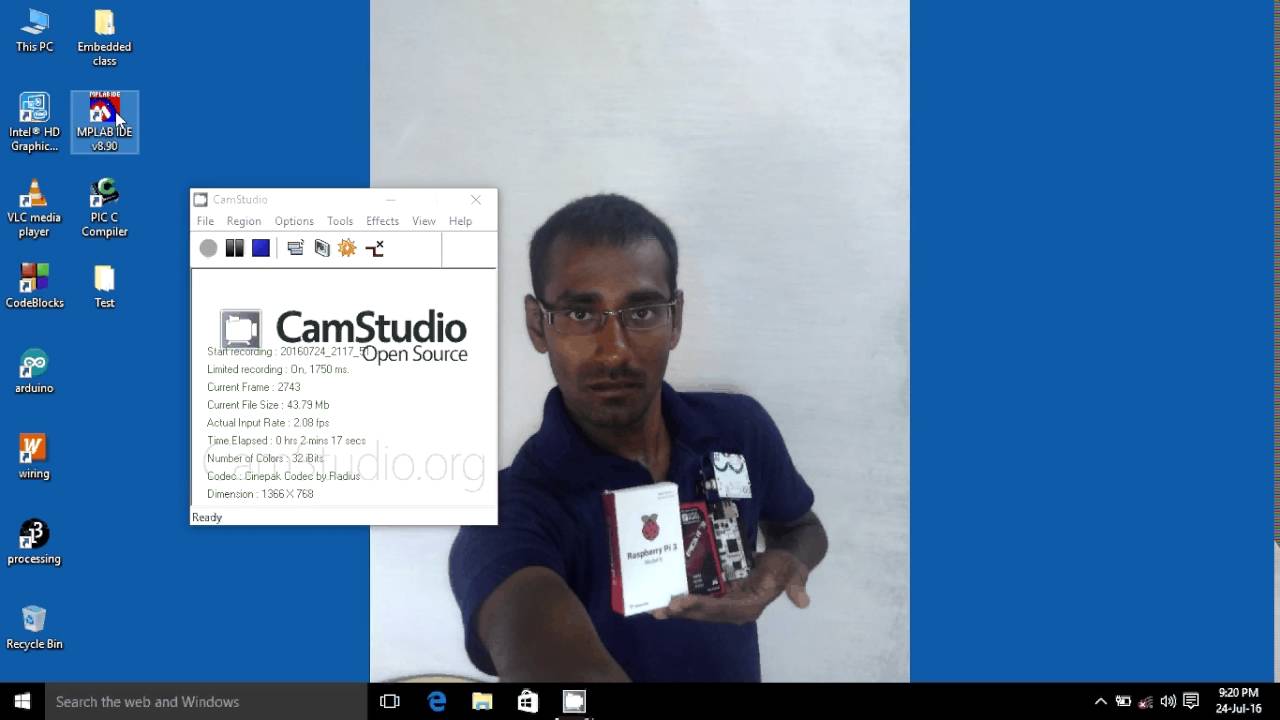Screen dimensions: 1280x720
Task: Select the Test folder icon
Action: (x=104, y=286)
